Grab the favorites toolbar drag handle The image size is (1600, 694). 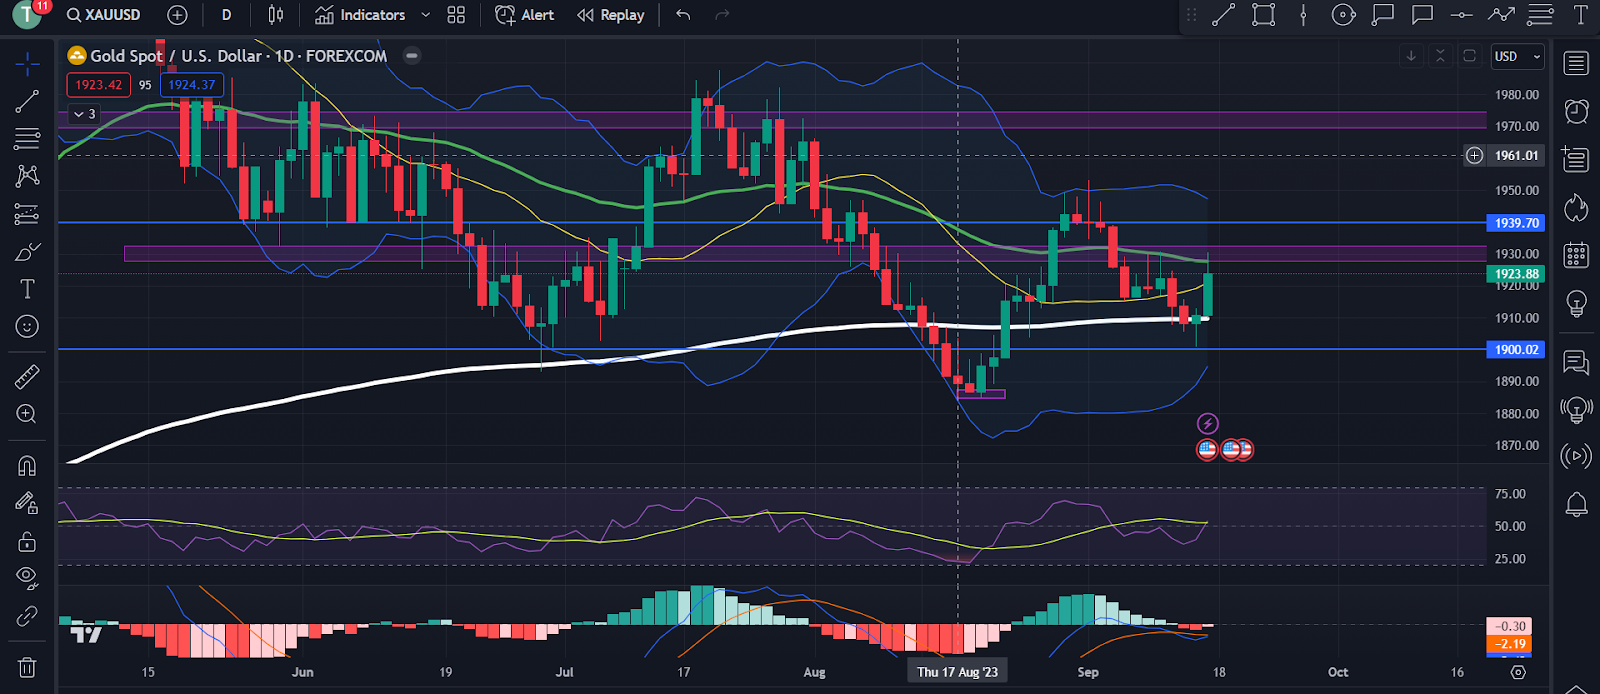pyautogui.click(x=1191, y=15)
